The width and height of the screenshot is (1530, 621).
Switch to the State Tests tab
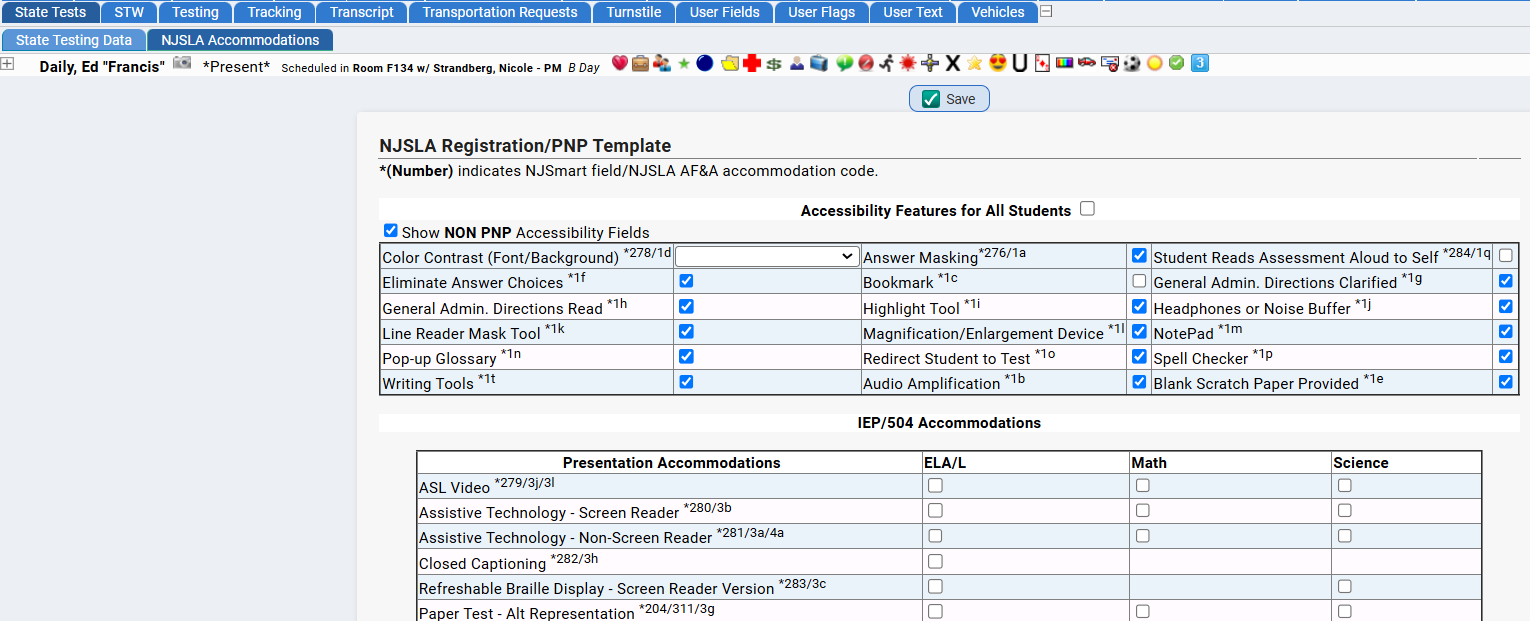tap(50, 12)
